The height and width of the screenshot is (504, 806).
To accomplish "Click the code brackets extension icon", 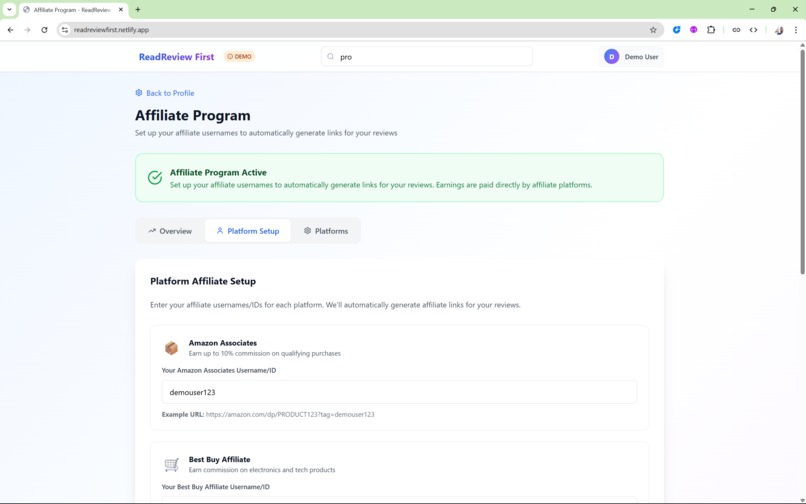I will coord(753,30).
